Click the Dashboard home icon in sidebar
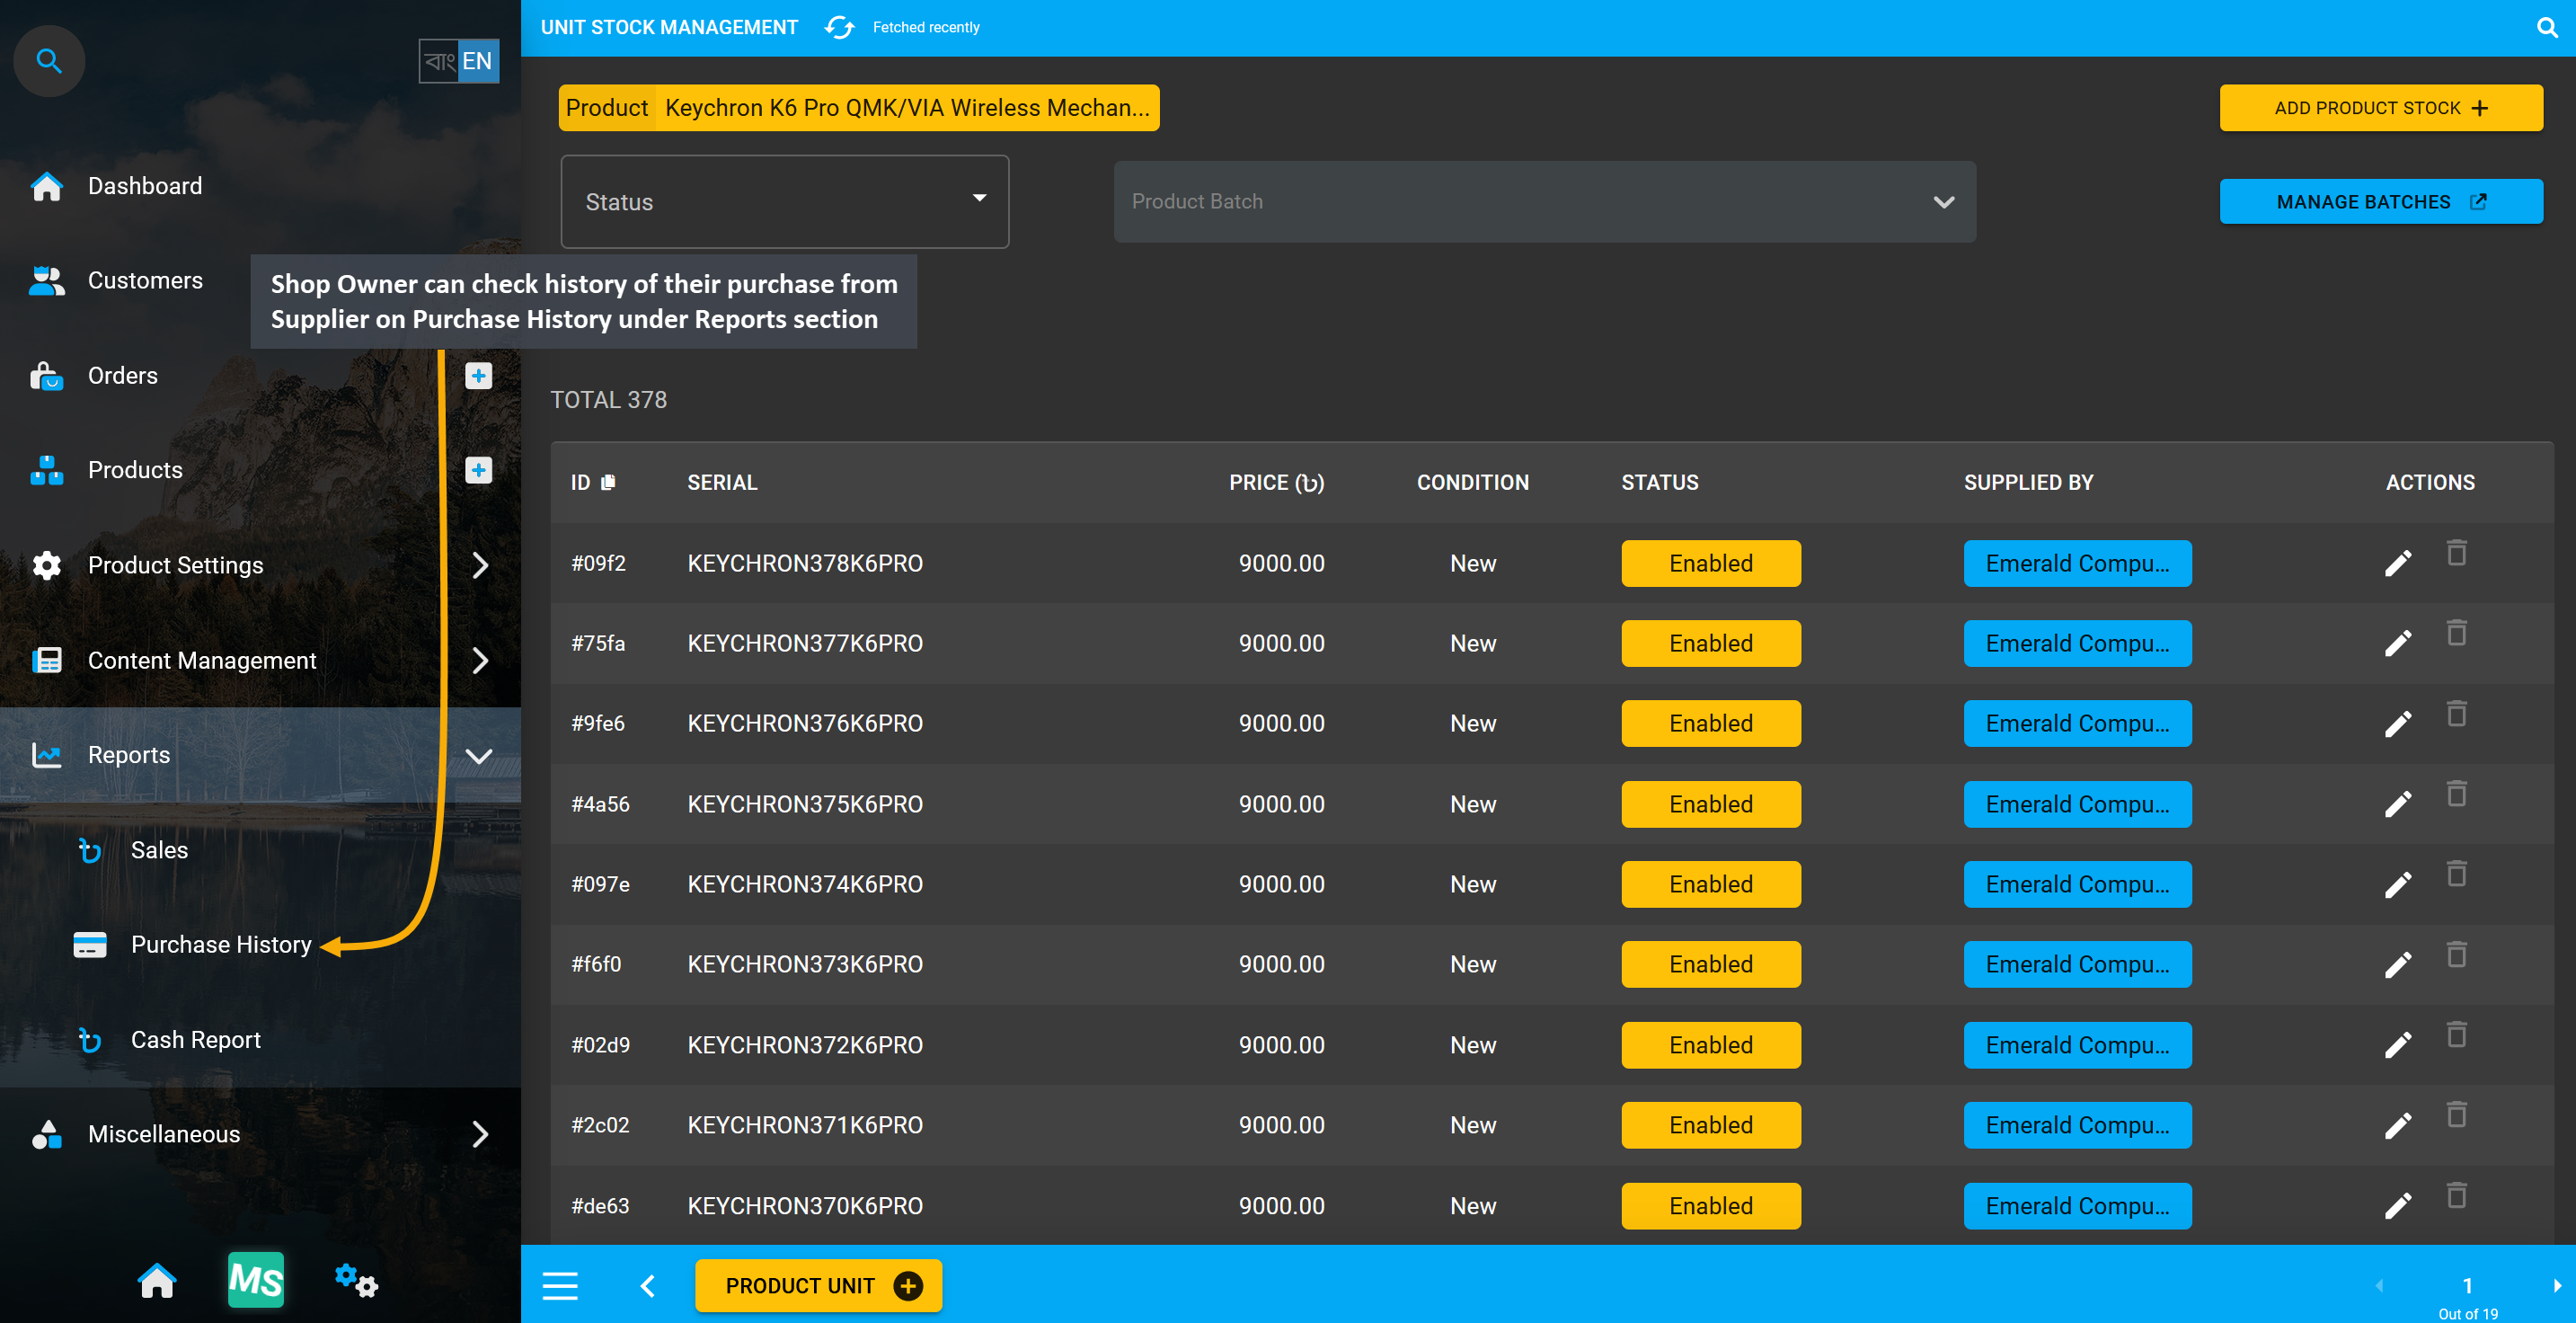The image size is (2576, 1323). coord(48,186)
